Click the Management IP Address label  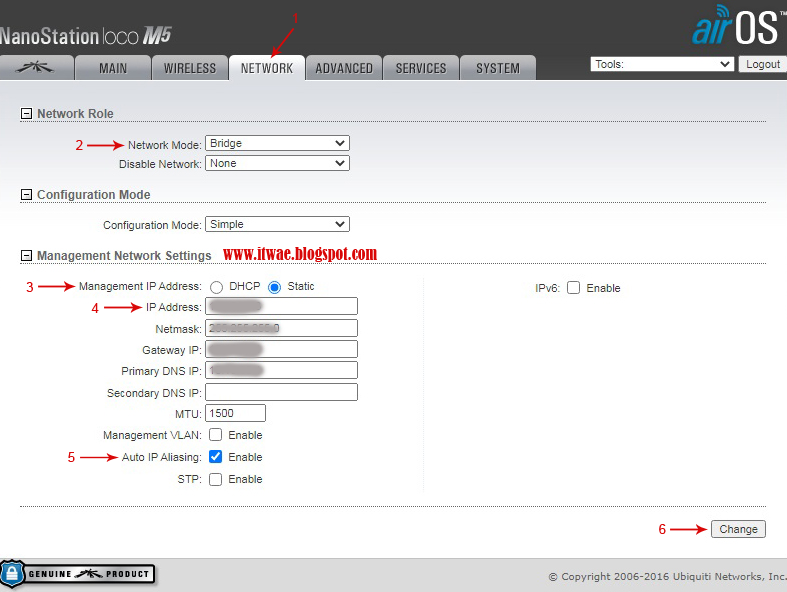[140, 286]
